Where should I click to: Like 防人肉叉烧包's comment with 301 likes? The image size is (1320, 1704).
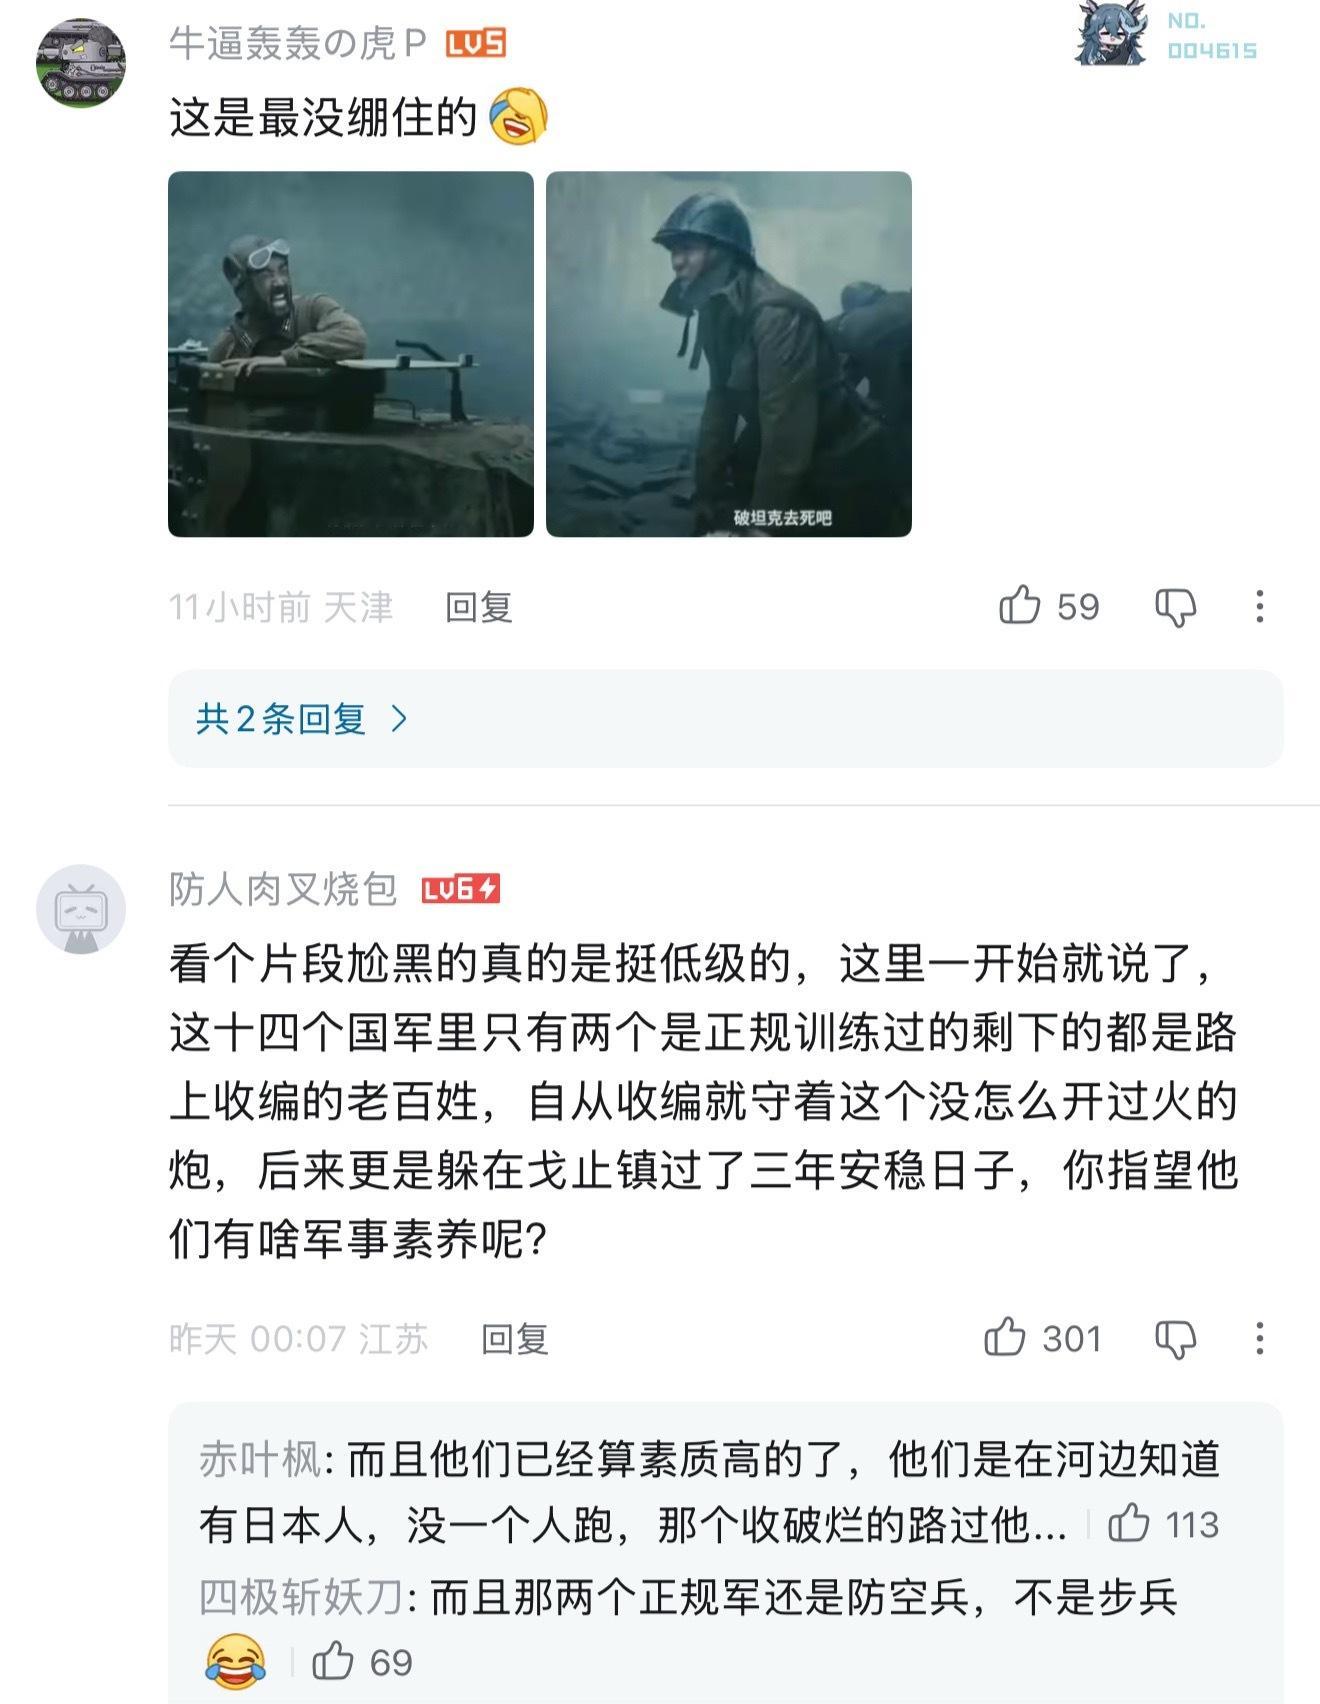pos(1004,1337)
